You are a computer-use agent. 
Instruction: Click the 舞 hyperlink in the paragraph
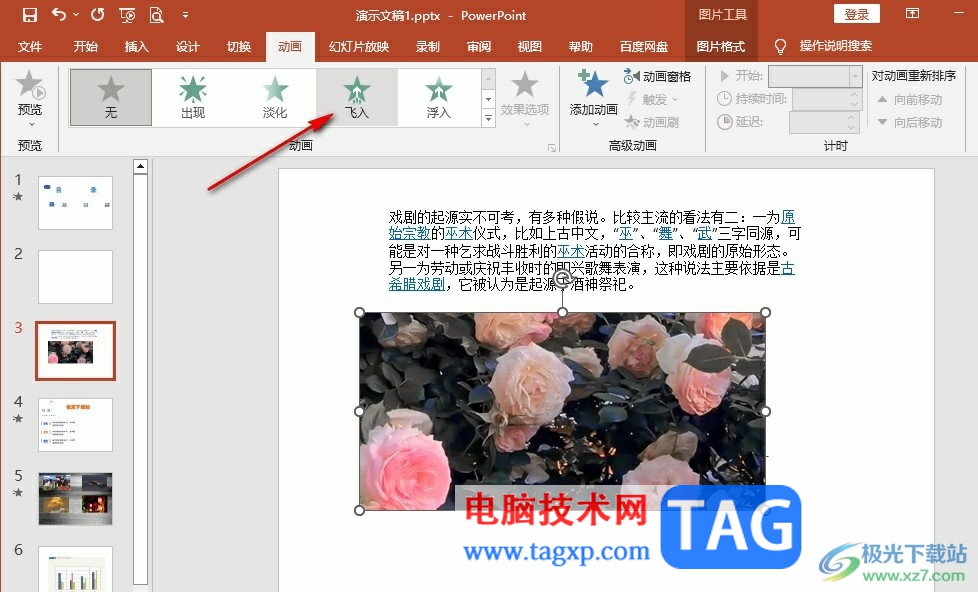pyautogui.click(x=666, y=234)
